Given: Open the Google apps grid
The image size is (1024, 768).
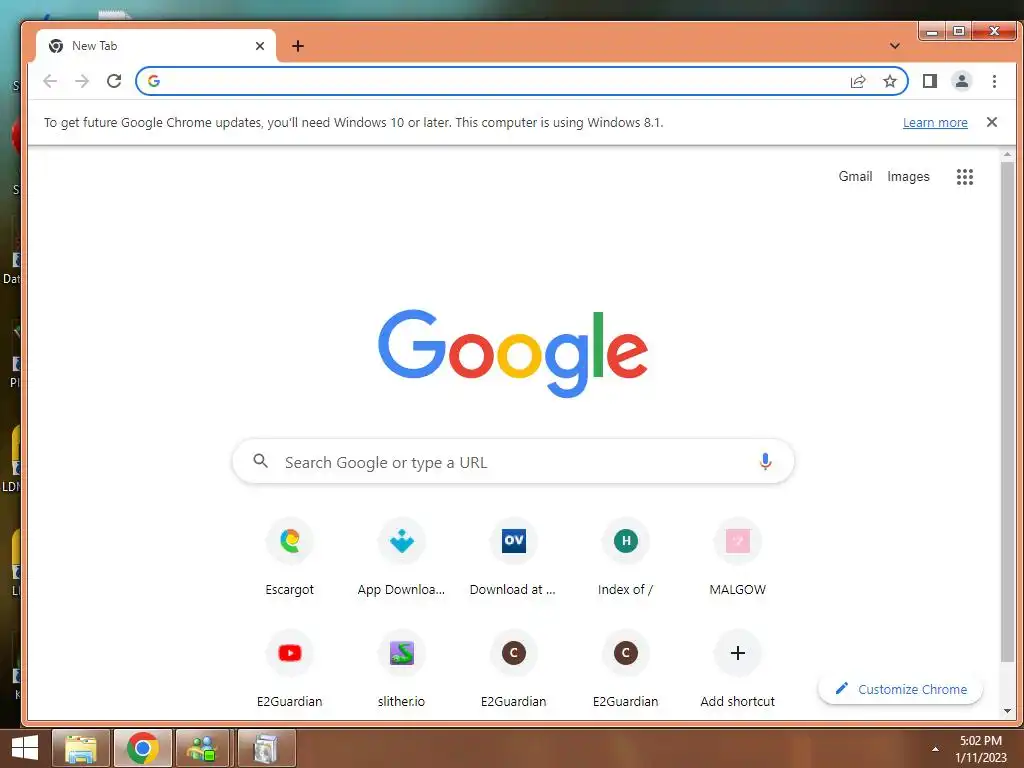Looking at the screenshot, I should (x=965, y=176).
